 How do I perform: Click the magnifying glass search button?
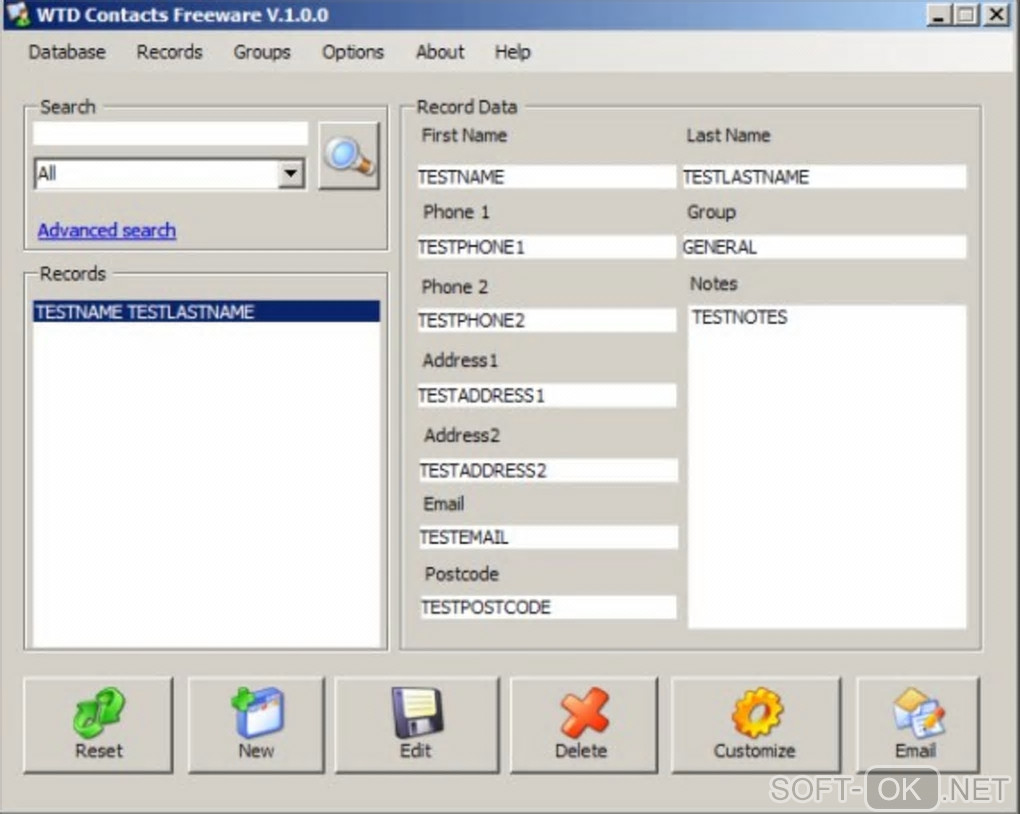(349, 156)
